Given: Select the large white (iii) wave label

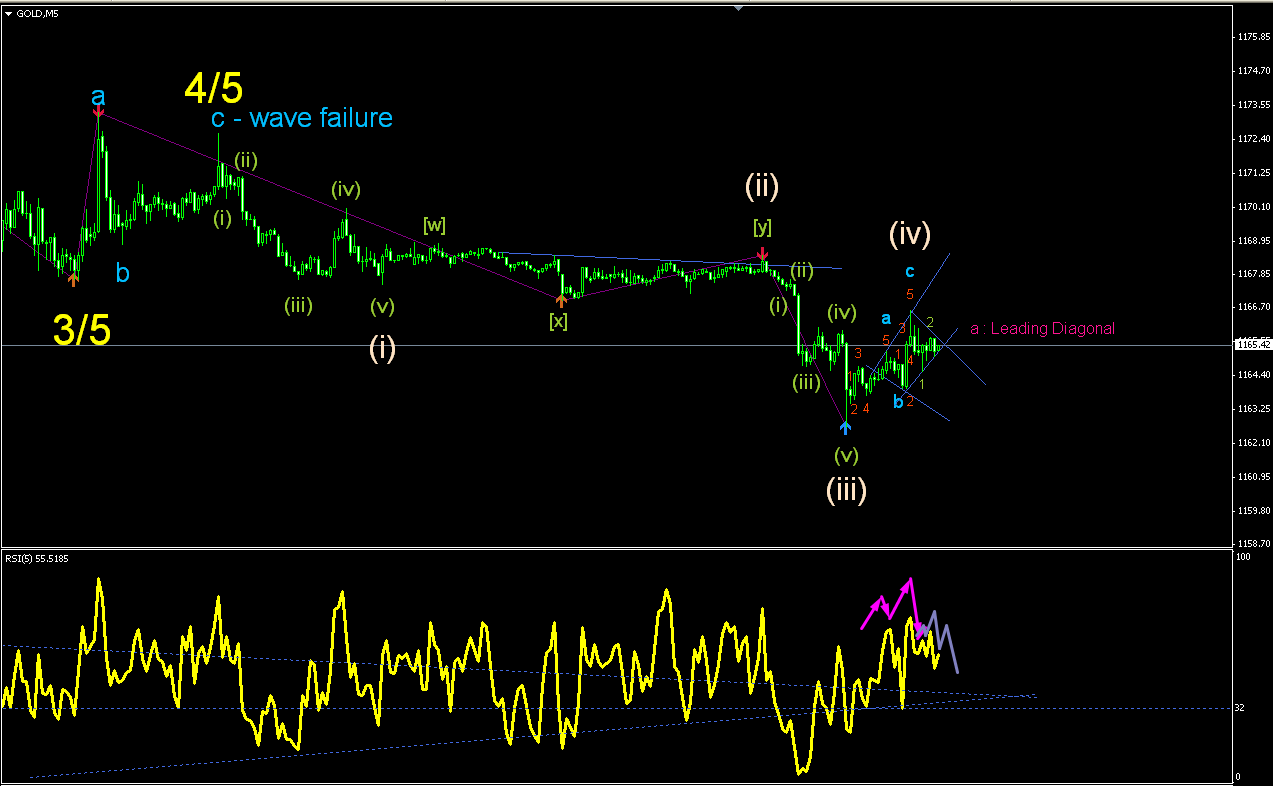Looking at the screenshot, I should [846, 489].
